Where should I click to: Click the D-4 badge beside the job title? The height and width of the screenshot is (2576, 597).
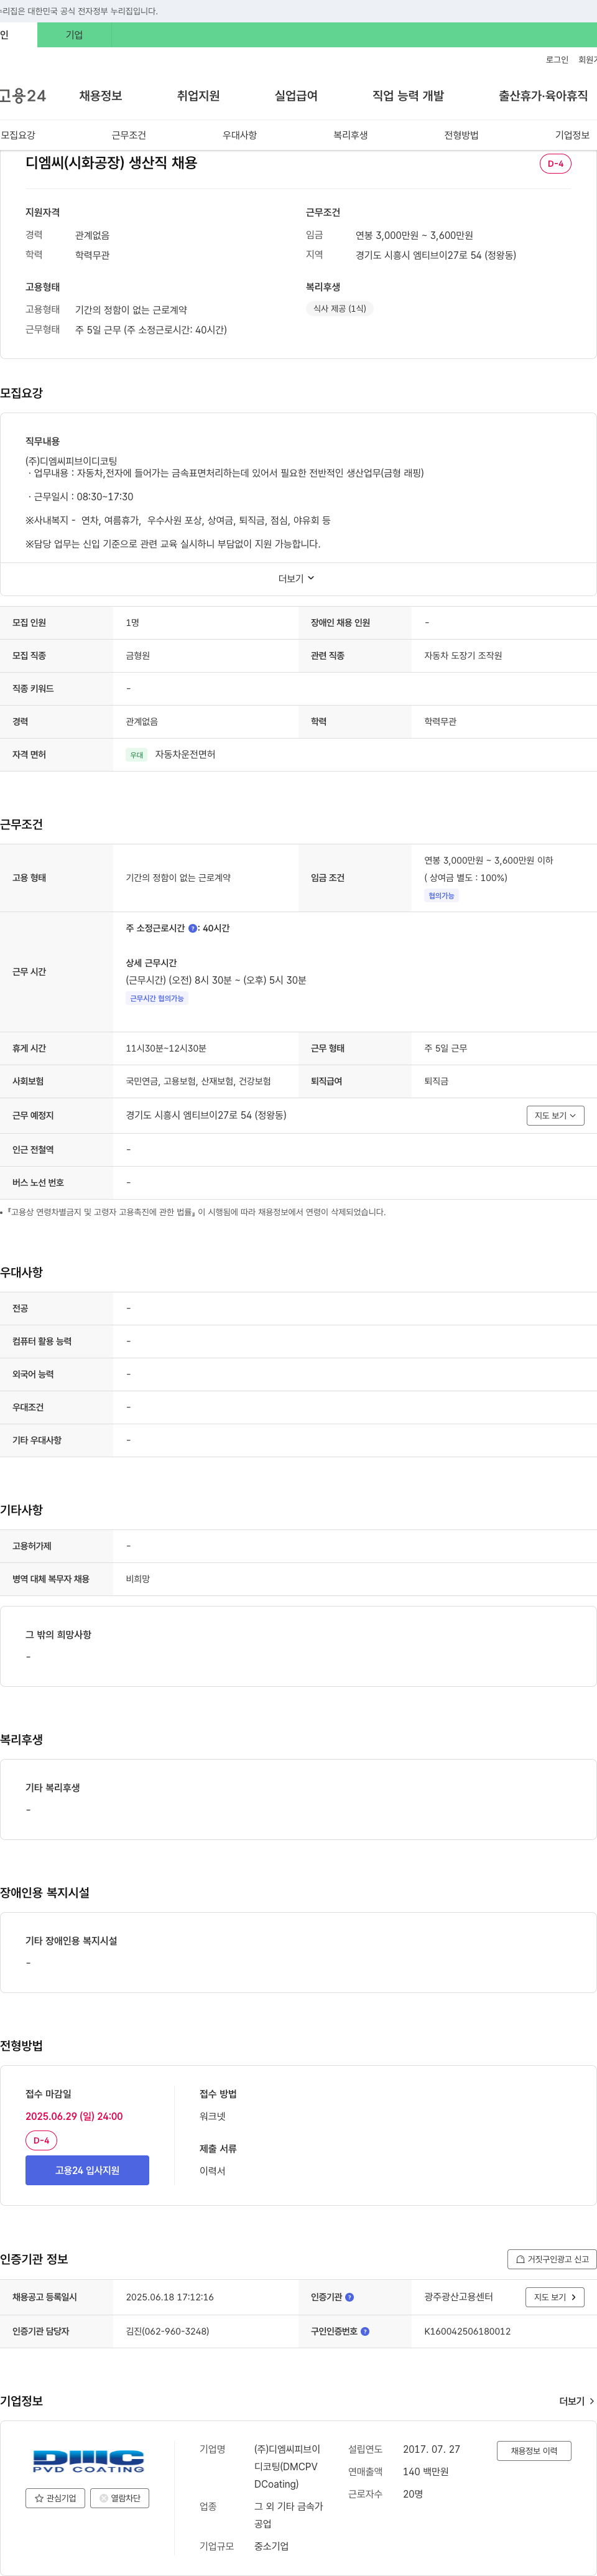pyautogui.click(x=555, y=164)
